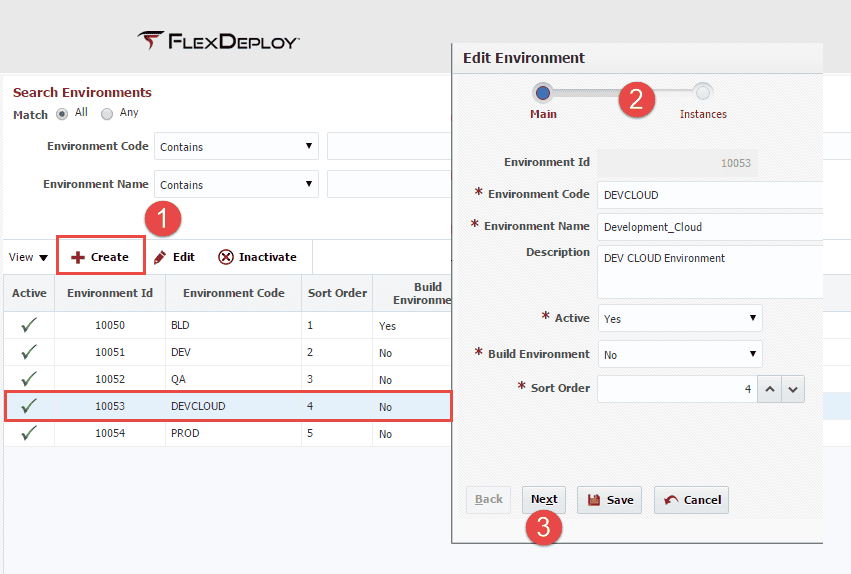
Task: Click the active checkmark for row 10053
Action: point(29,406)
